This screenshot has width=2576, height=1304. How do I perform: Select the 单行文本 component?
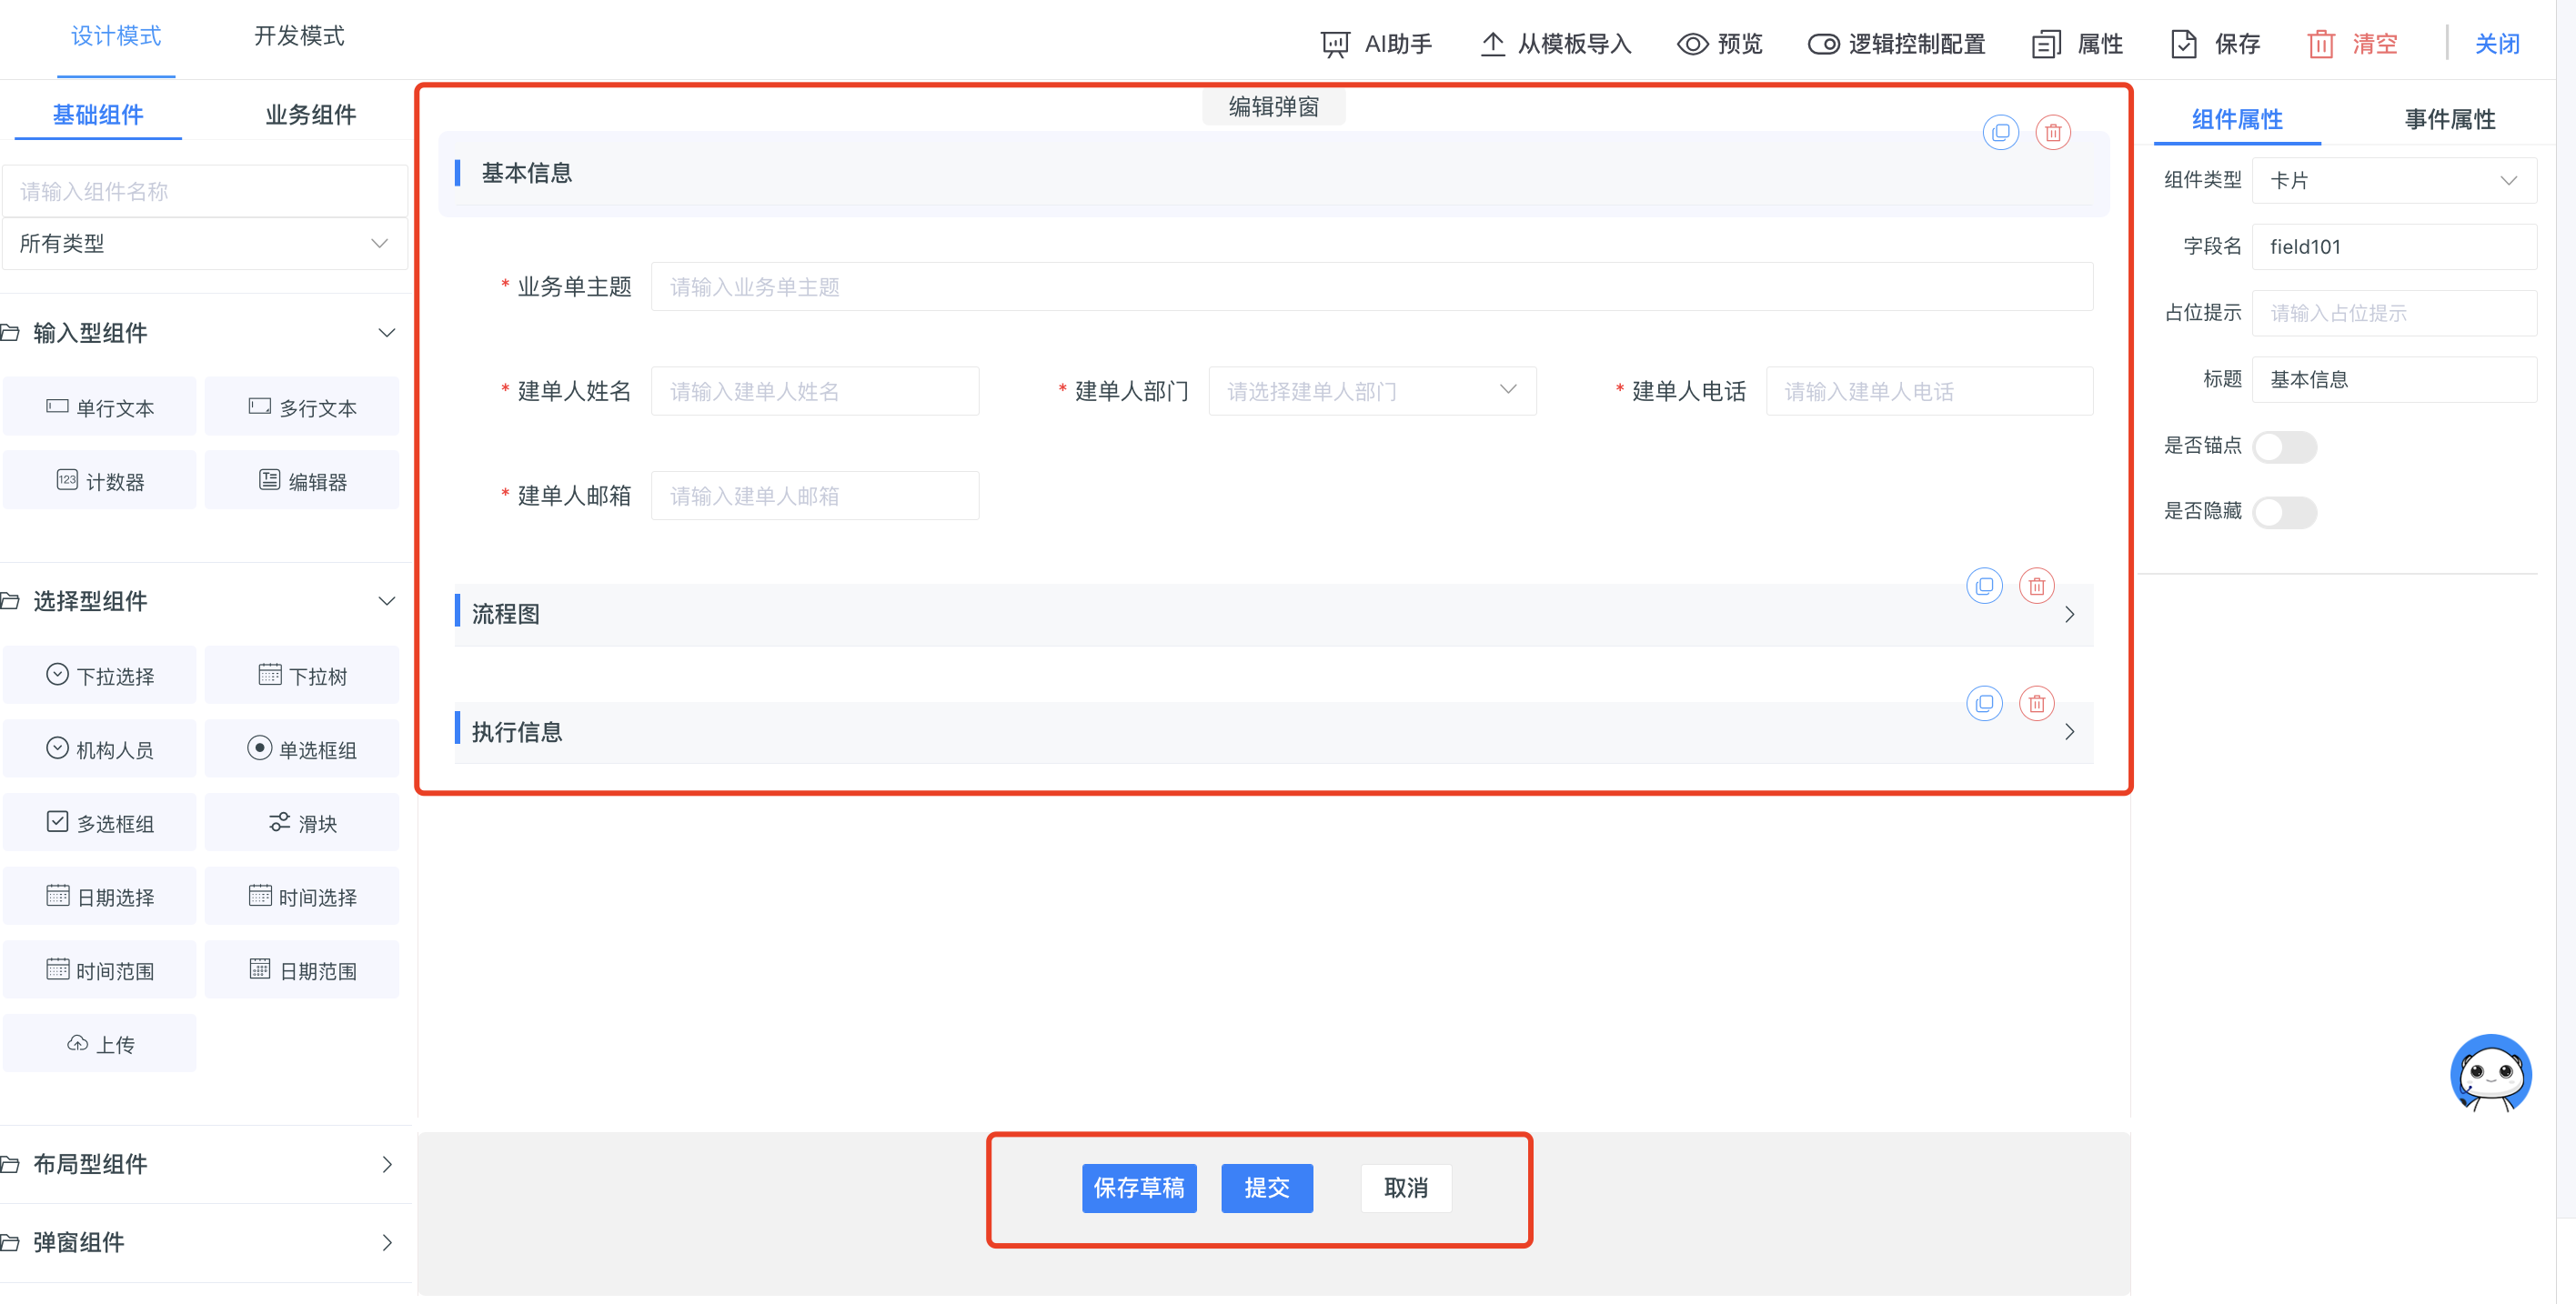[x=100, y=407]
